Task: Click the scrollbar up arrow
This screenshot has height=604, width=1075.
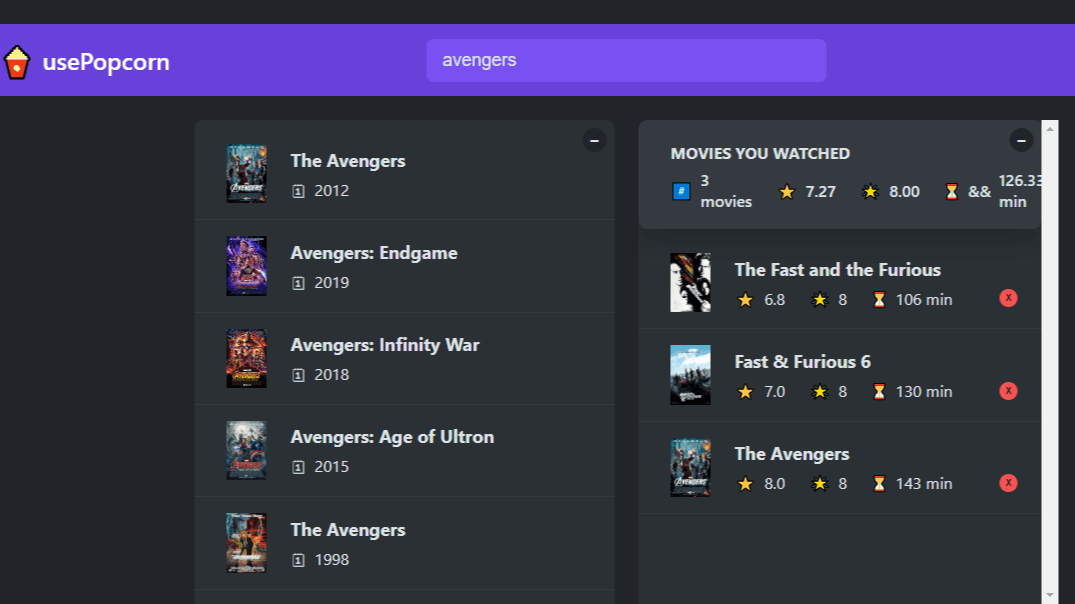Action: 1050,129
